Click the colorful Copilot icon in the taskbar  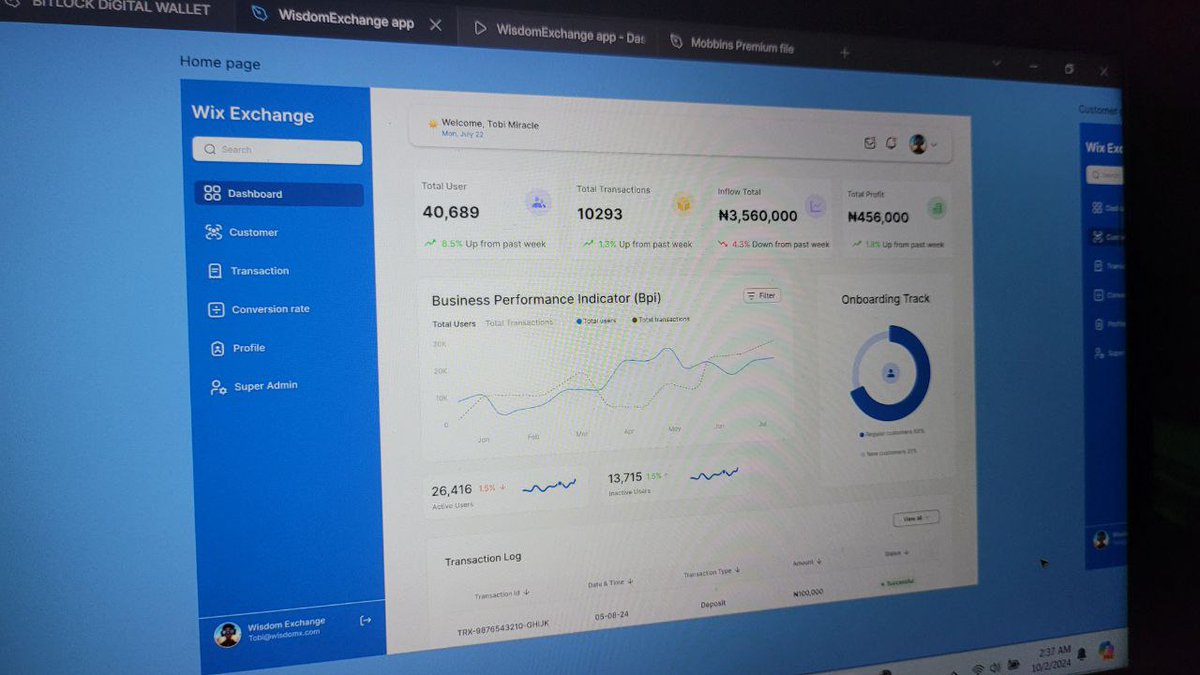coord(1106,650)
